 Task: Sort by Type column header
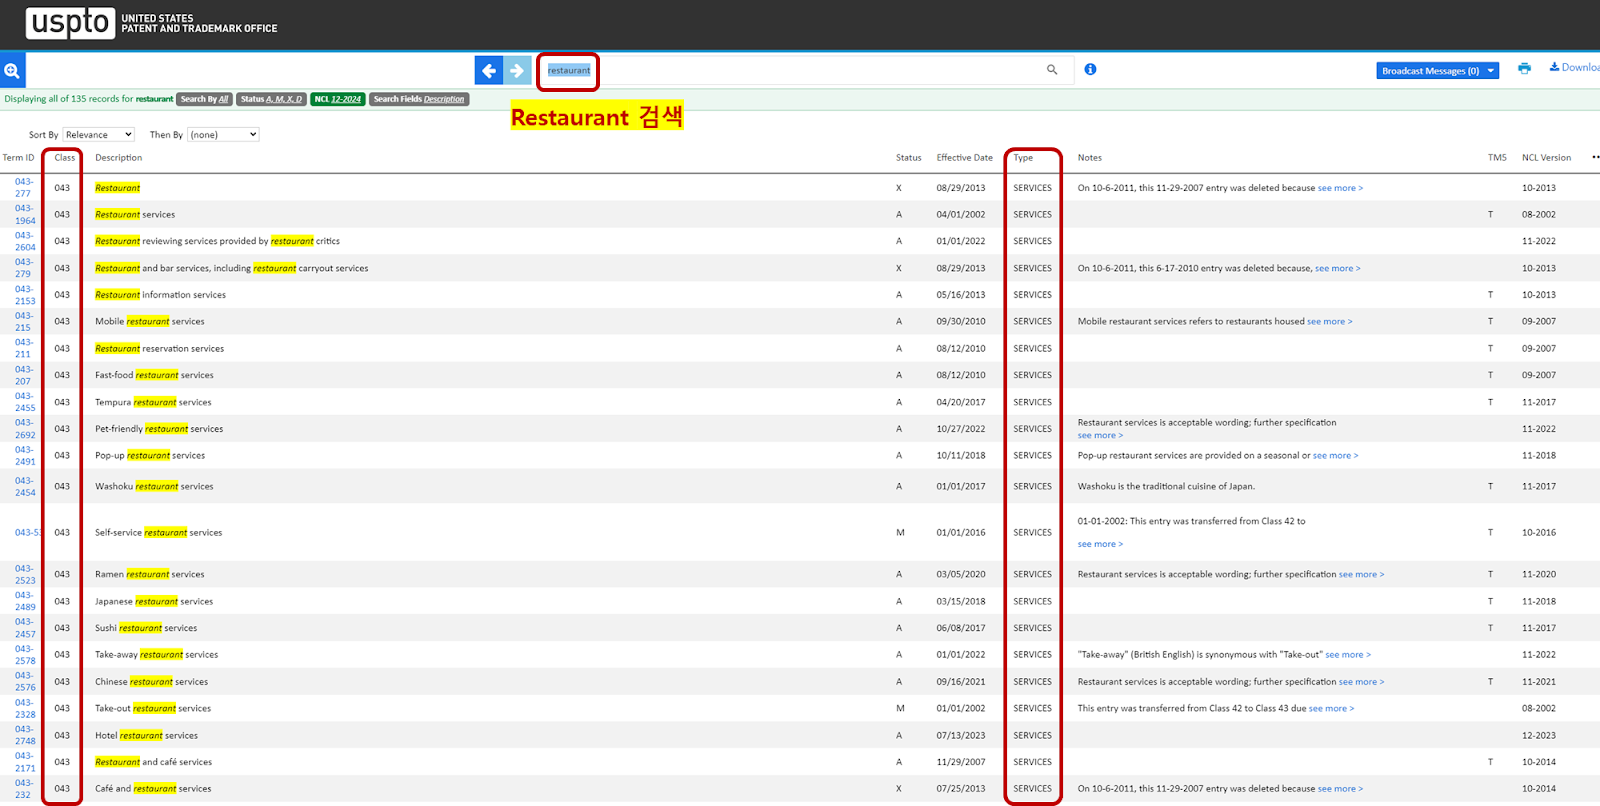coord(1023,158)
